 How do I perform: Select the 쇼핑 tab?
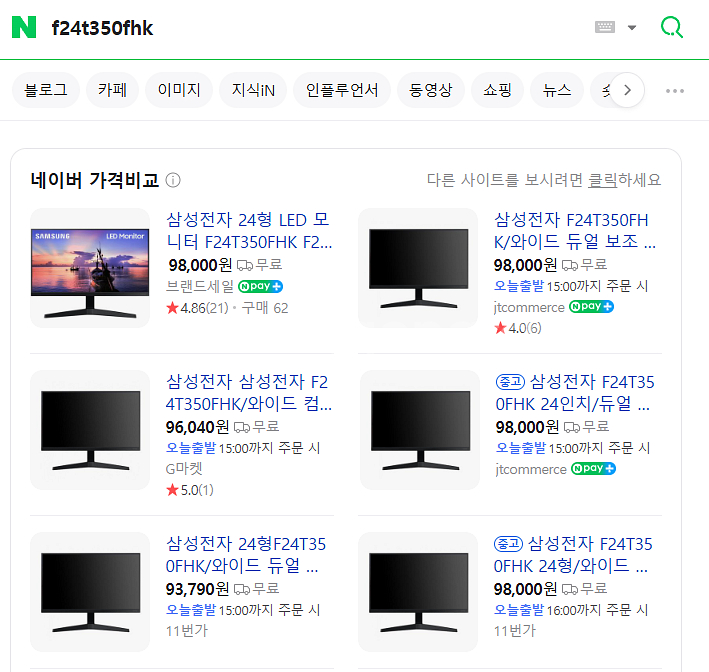497,90
